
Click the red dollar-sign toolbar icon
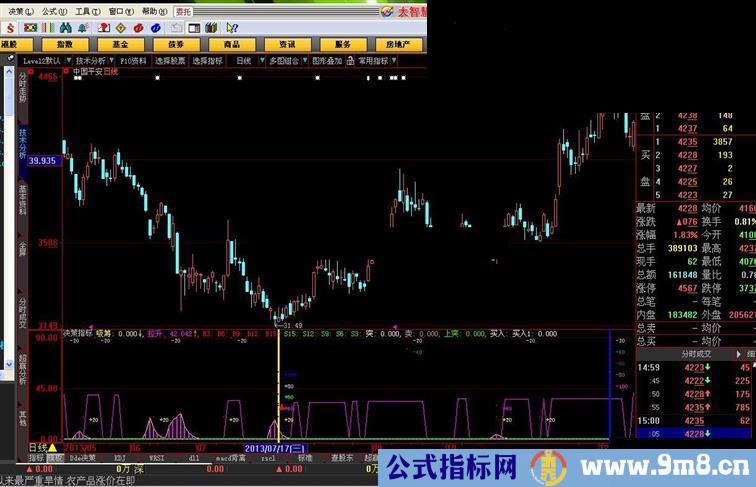click(x=10, y=27)
